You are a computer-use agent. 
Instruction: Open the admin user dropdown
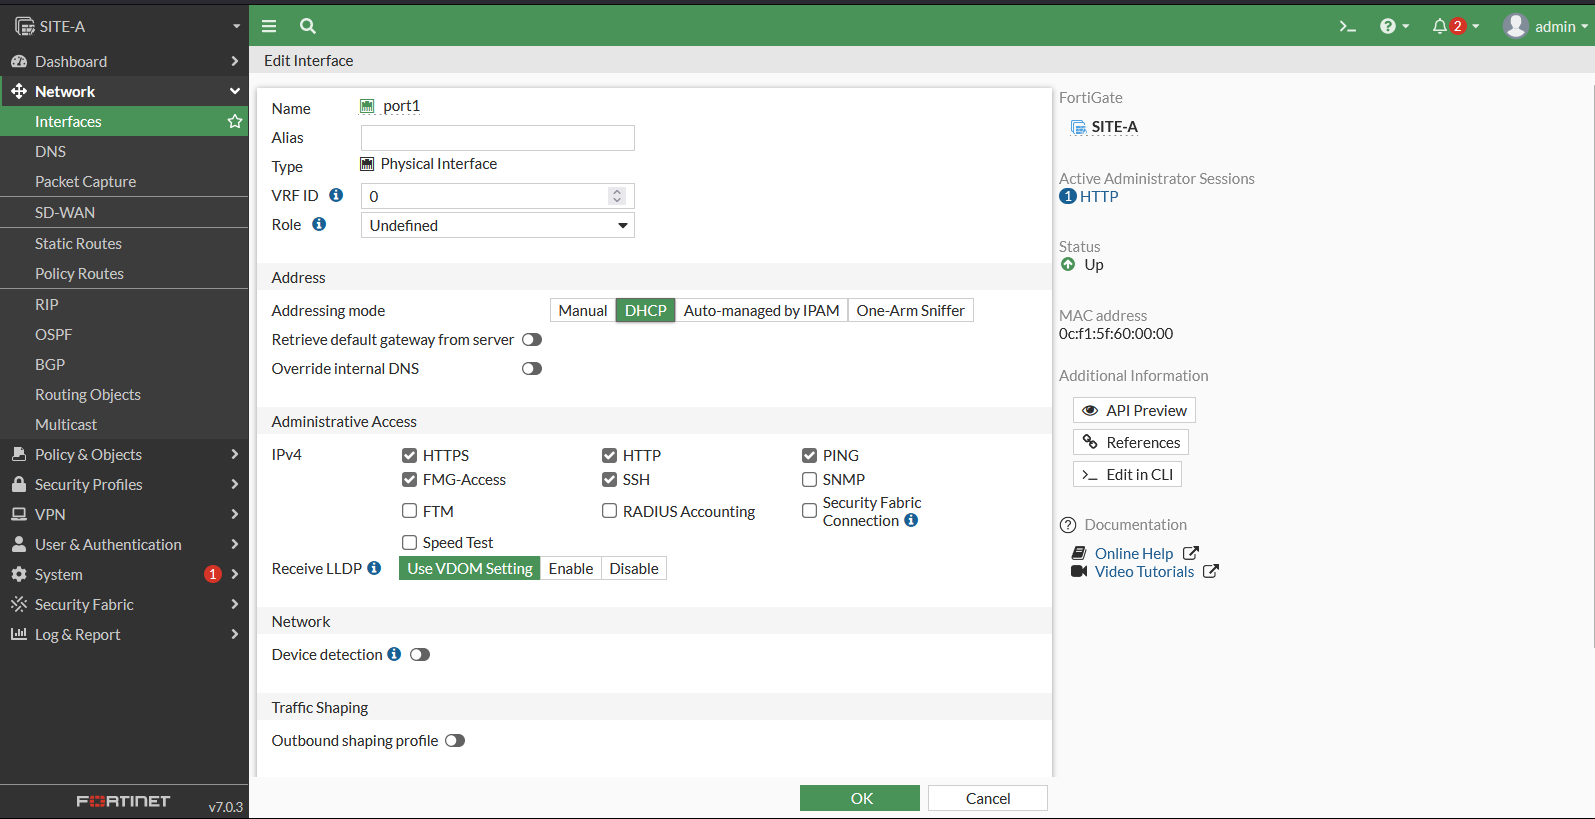1546,26
